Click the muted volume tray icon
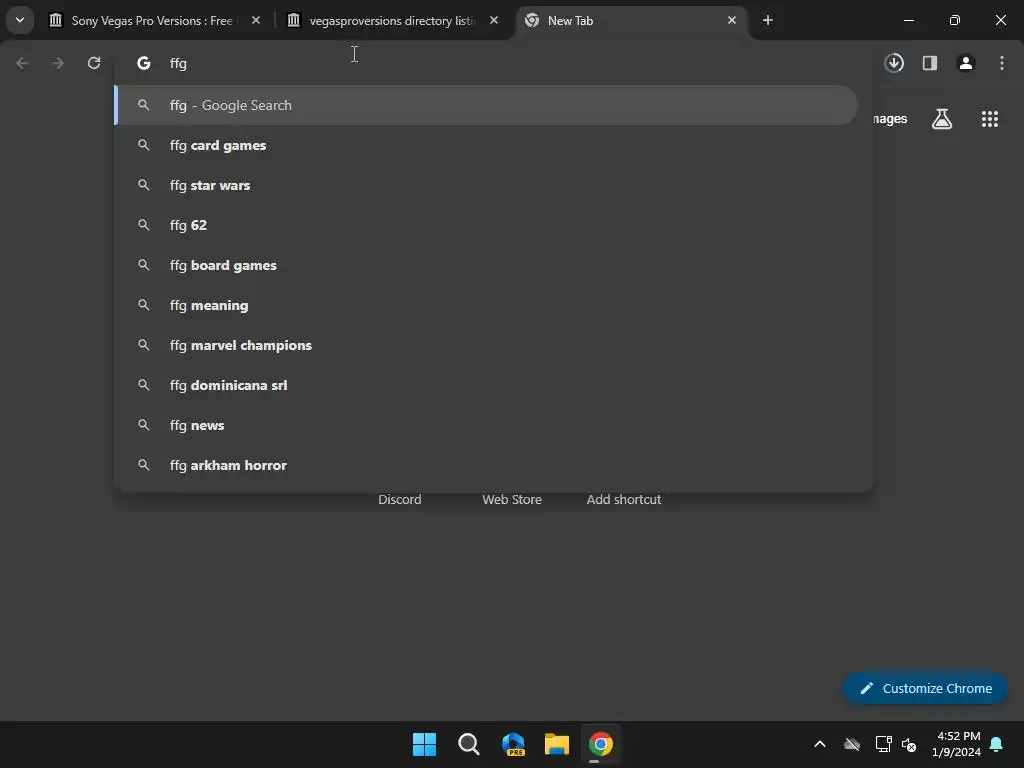1024x768 pixels. [909, 744]
